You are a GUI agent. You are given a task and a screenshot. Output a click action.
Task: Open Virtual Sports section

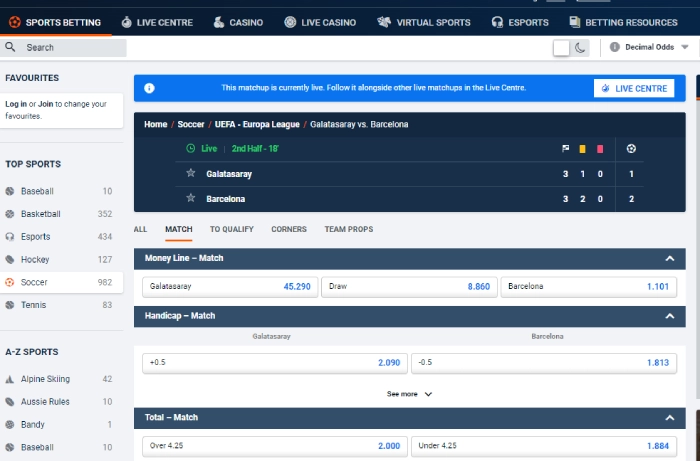(424, 22)
